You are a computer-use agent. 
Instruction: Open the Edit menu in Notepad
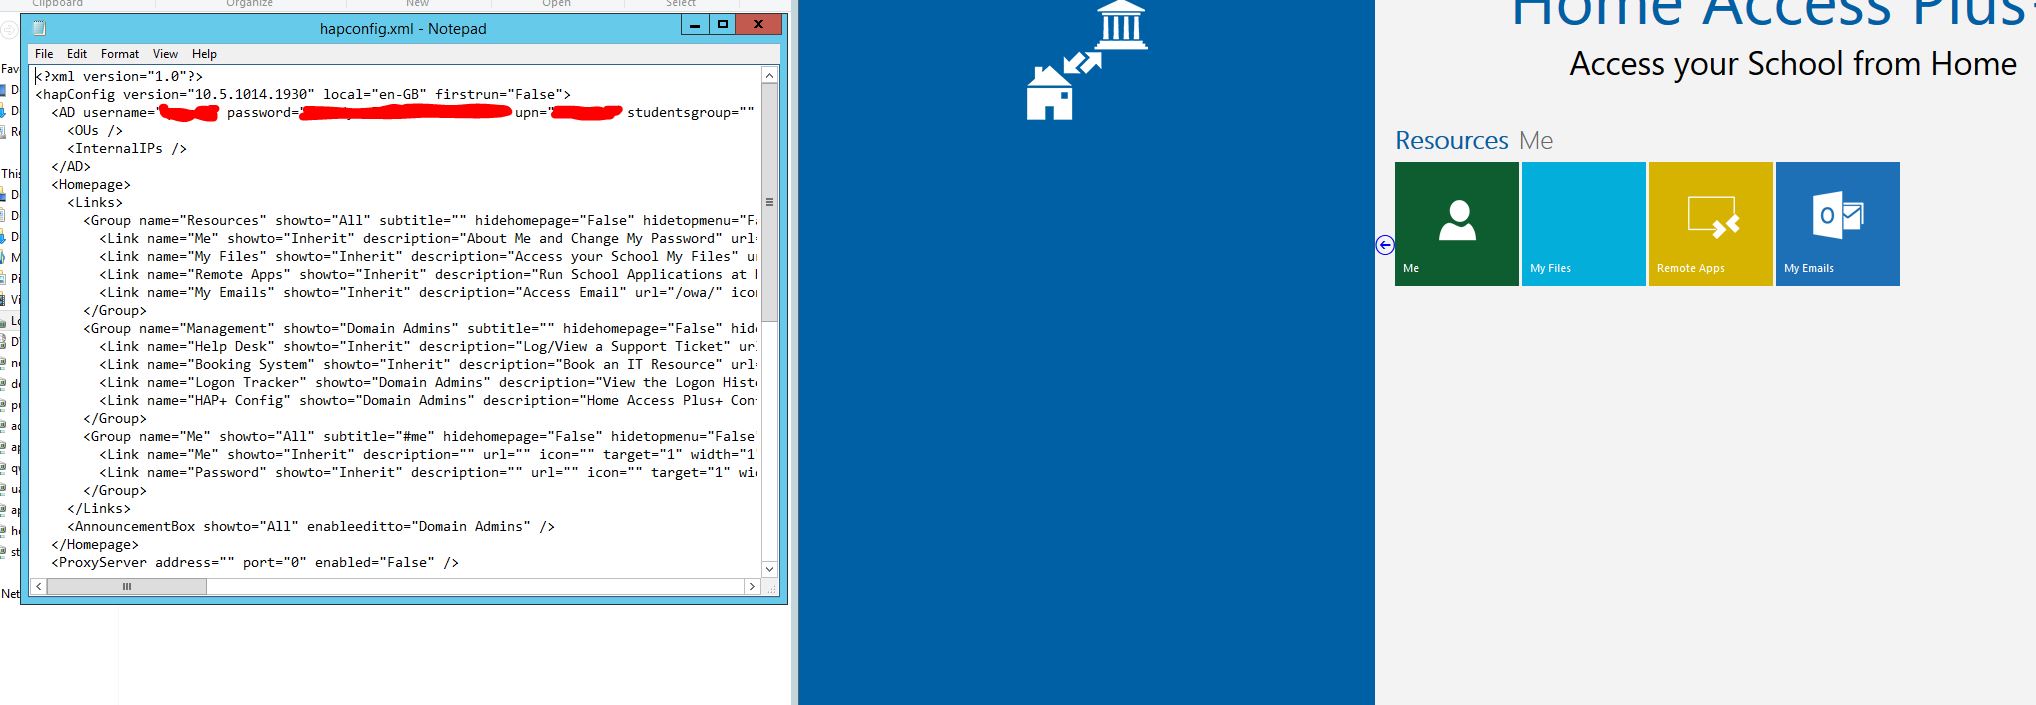(x=77, y=54)
